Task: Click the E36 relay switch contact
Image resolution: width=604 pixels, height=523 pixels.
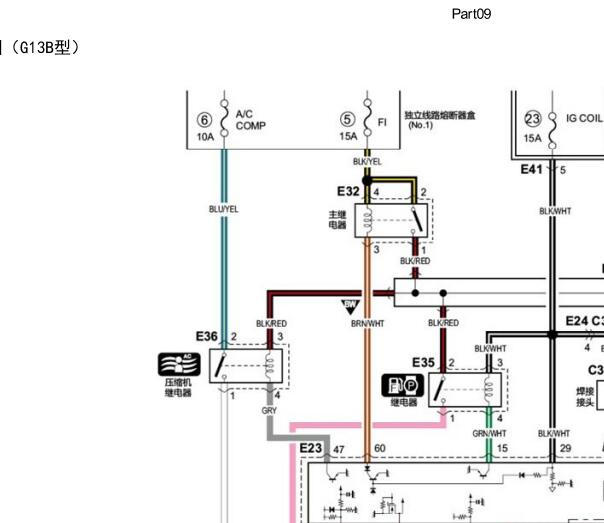Action: (221, 365)
